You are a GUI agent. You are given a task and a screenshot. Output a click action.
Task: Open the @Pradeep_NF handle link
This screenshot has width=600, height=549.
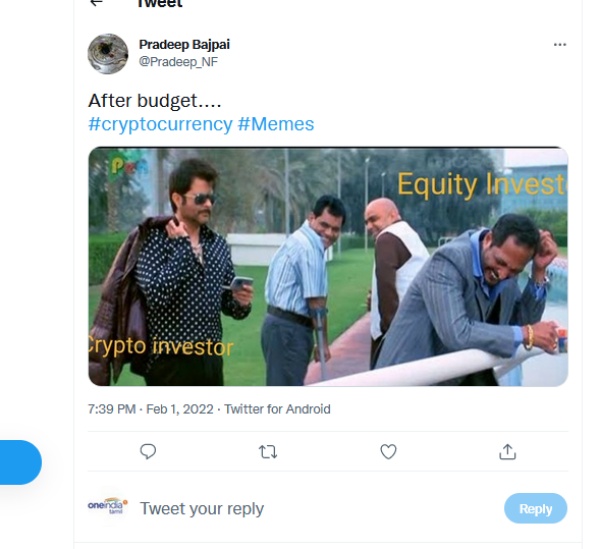178,62
